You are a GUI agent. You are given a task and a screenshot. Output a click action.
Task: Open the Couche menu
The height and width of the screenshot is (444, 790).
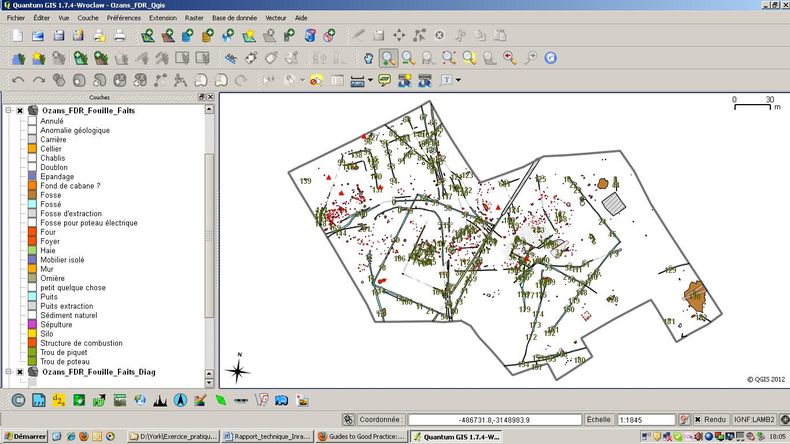[x=88, y=18]
